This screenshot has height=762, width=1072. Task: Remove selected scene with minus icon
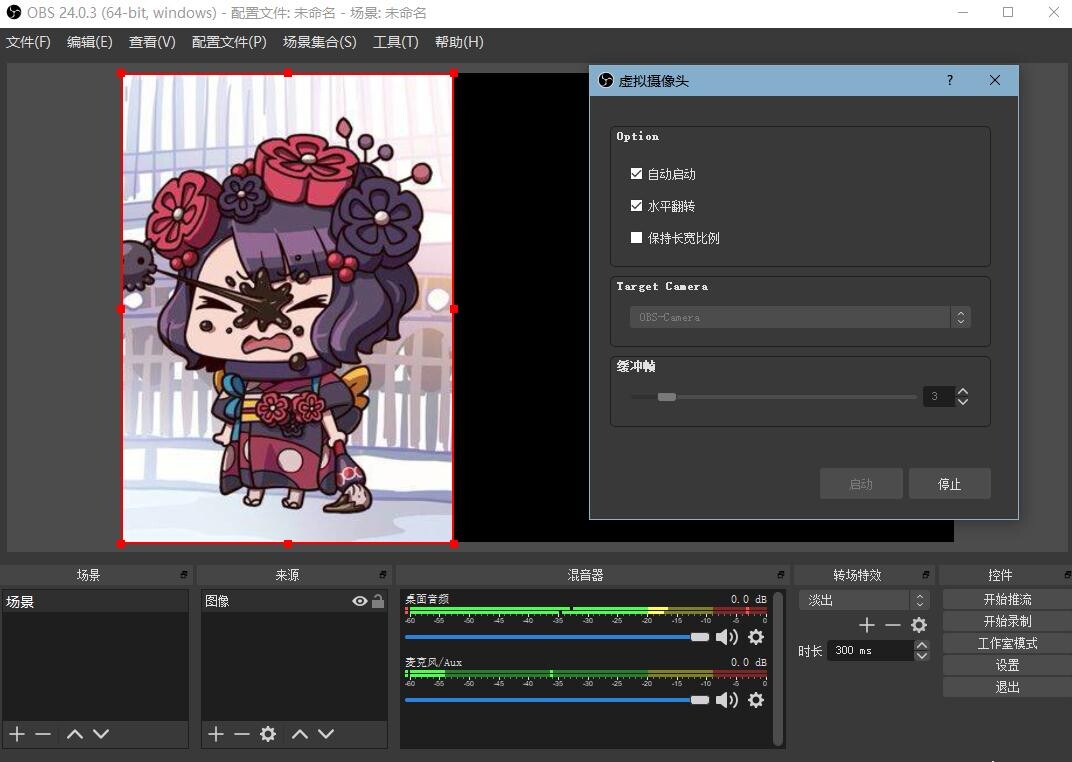click(43, 734)
